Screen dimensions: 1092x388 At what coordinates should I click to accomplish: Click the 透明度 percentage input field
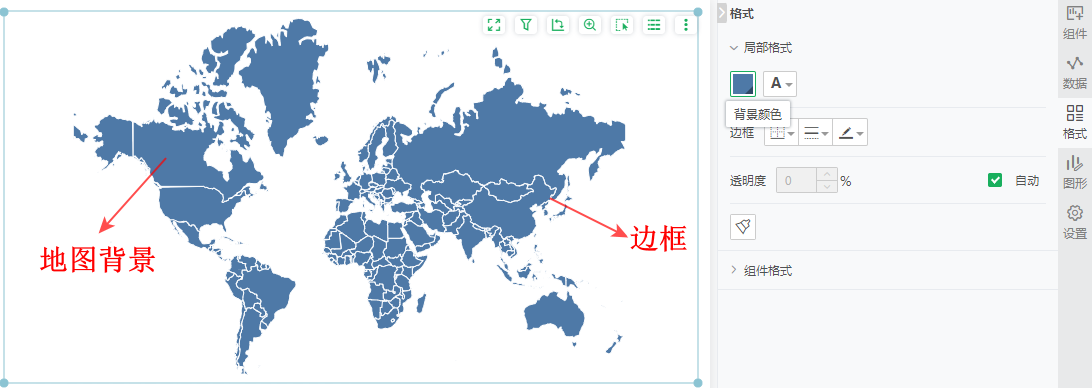806,181
